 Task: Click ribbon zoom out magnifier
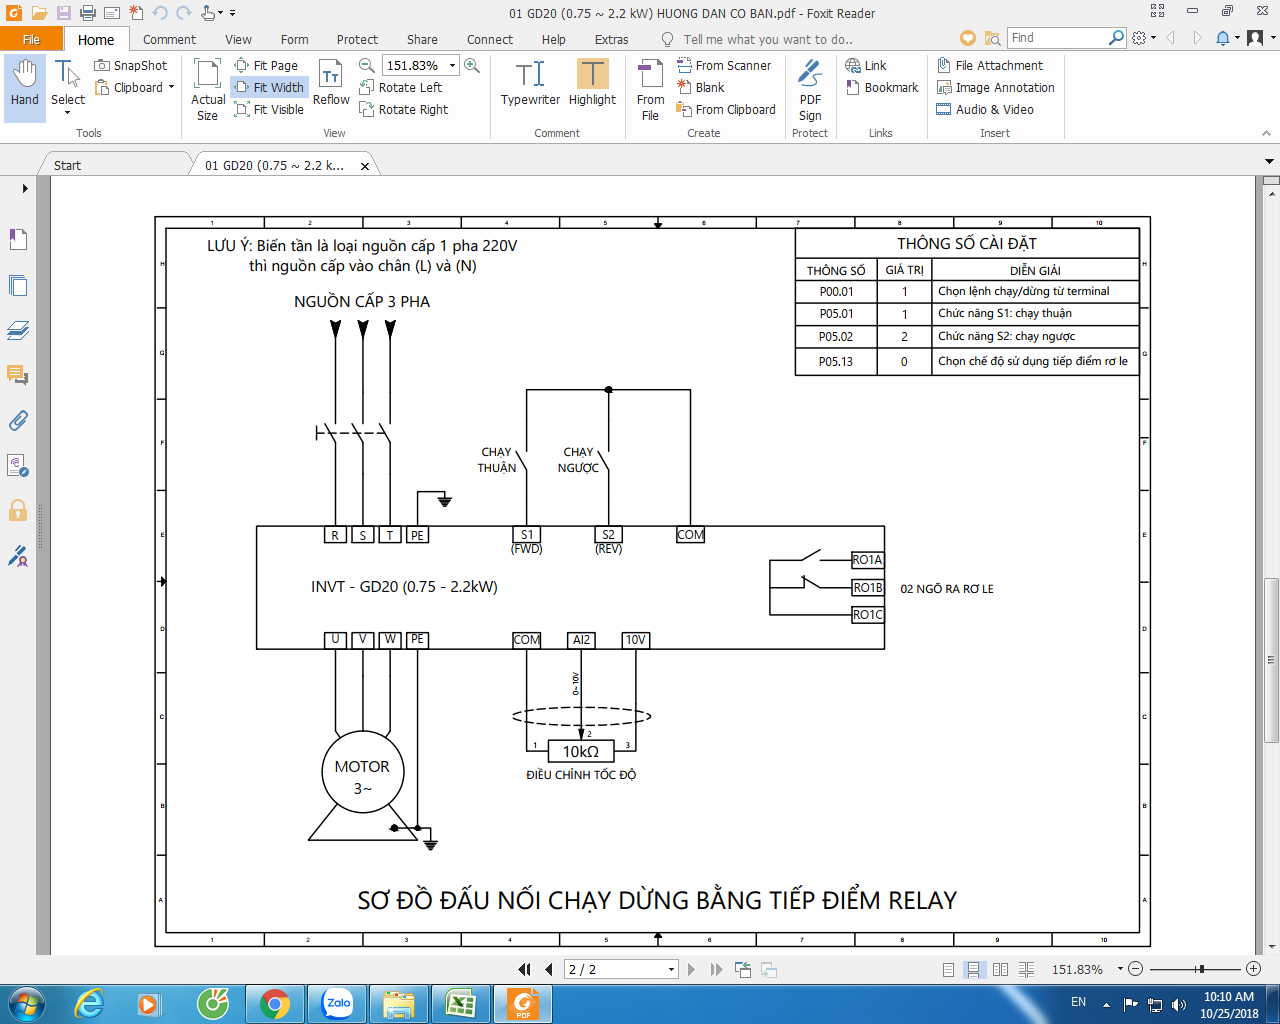367,65
